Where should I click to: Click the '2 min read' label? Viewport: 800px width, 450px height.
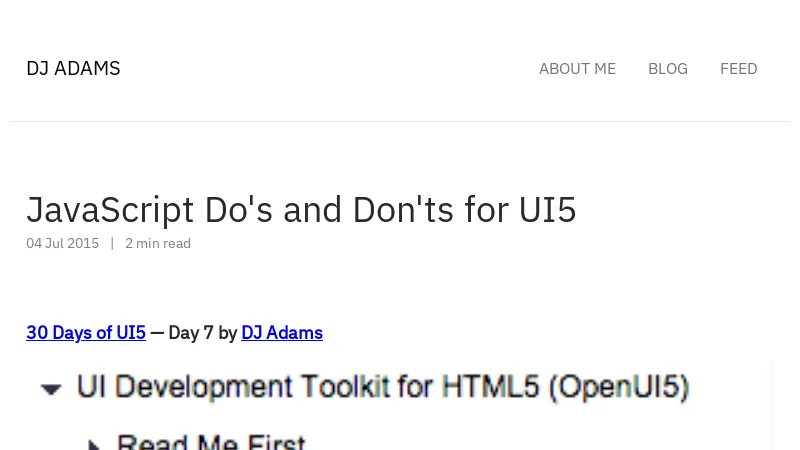click(158, 243)
